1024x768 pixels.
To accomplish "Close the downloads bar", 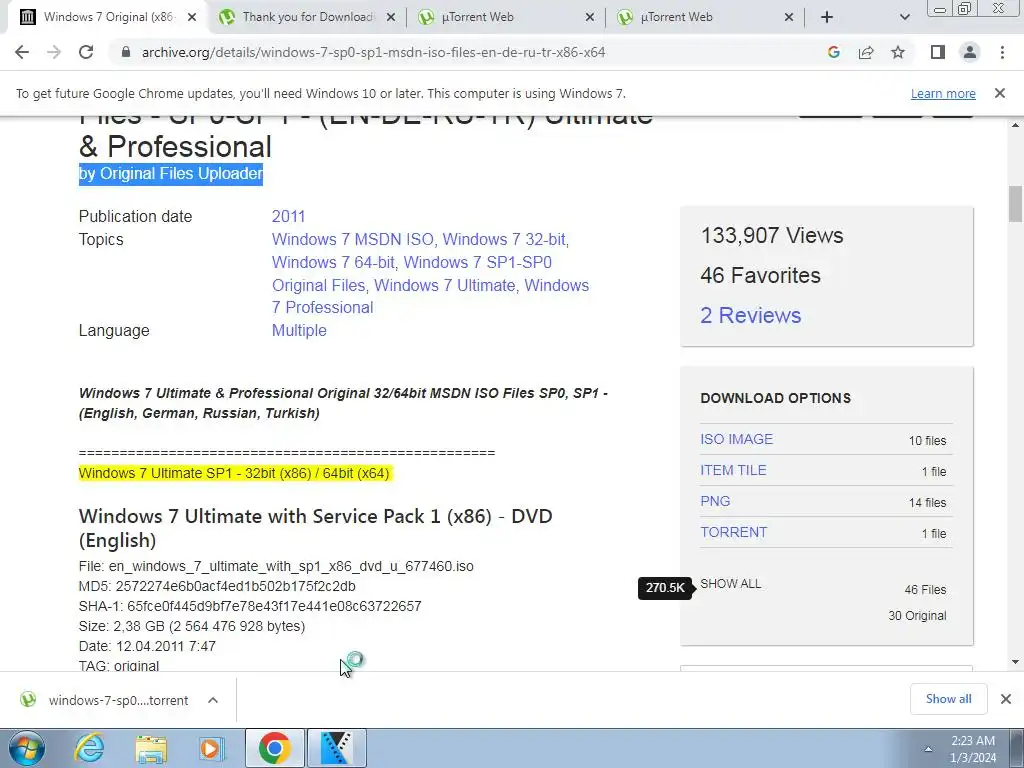I will tap(1006, 699).
